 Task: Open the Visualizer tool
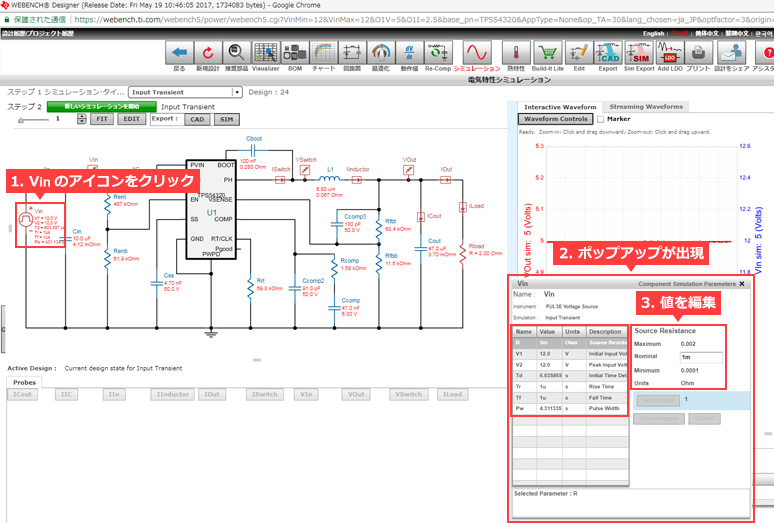pos(266,53)
